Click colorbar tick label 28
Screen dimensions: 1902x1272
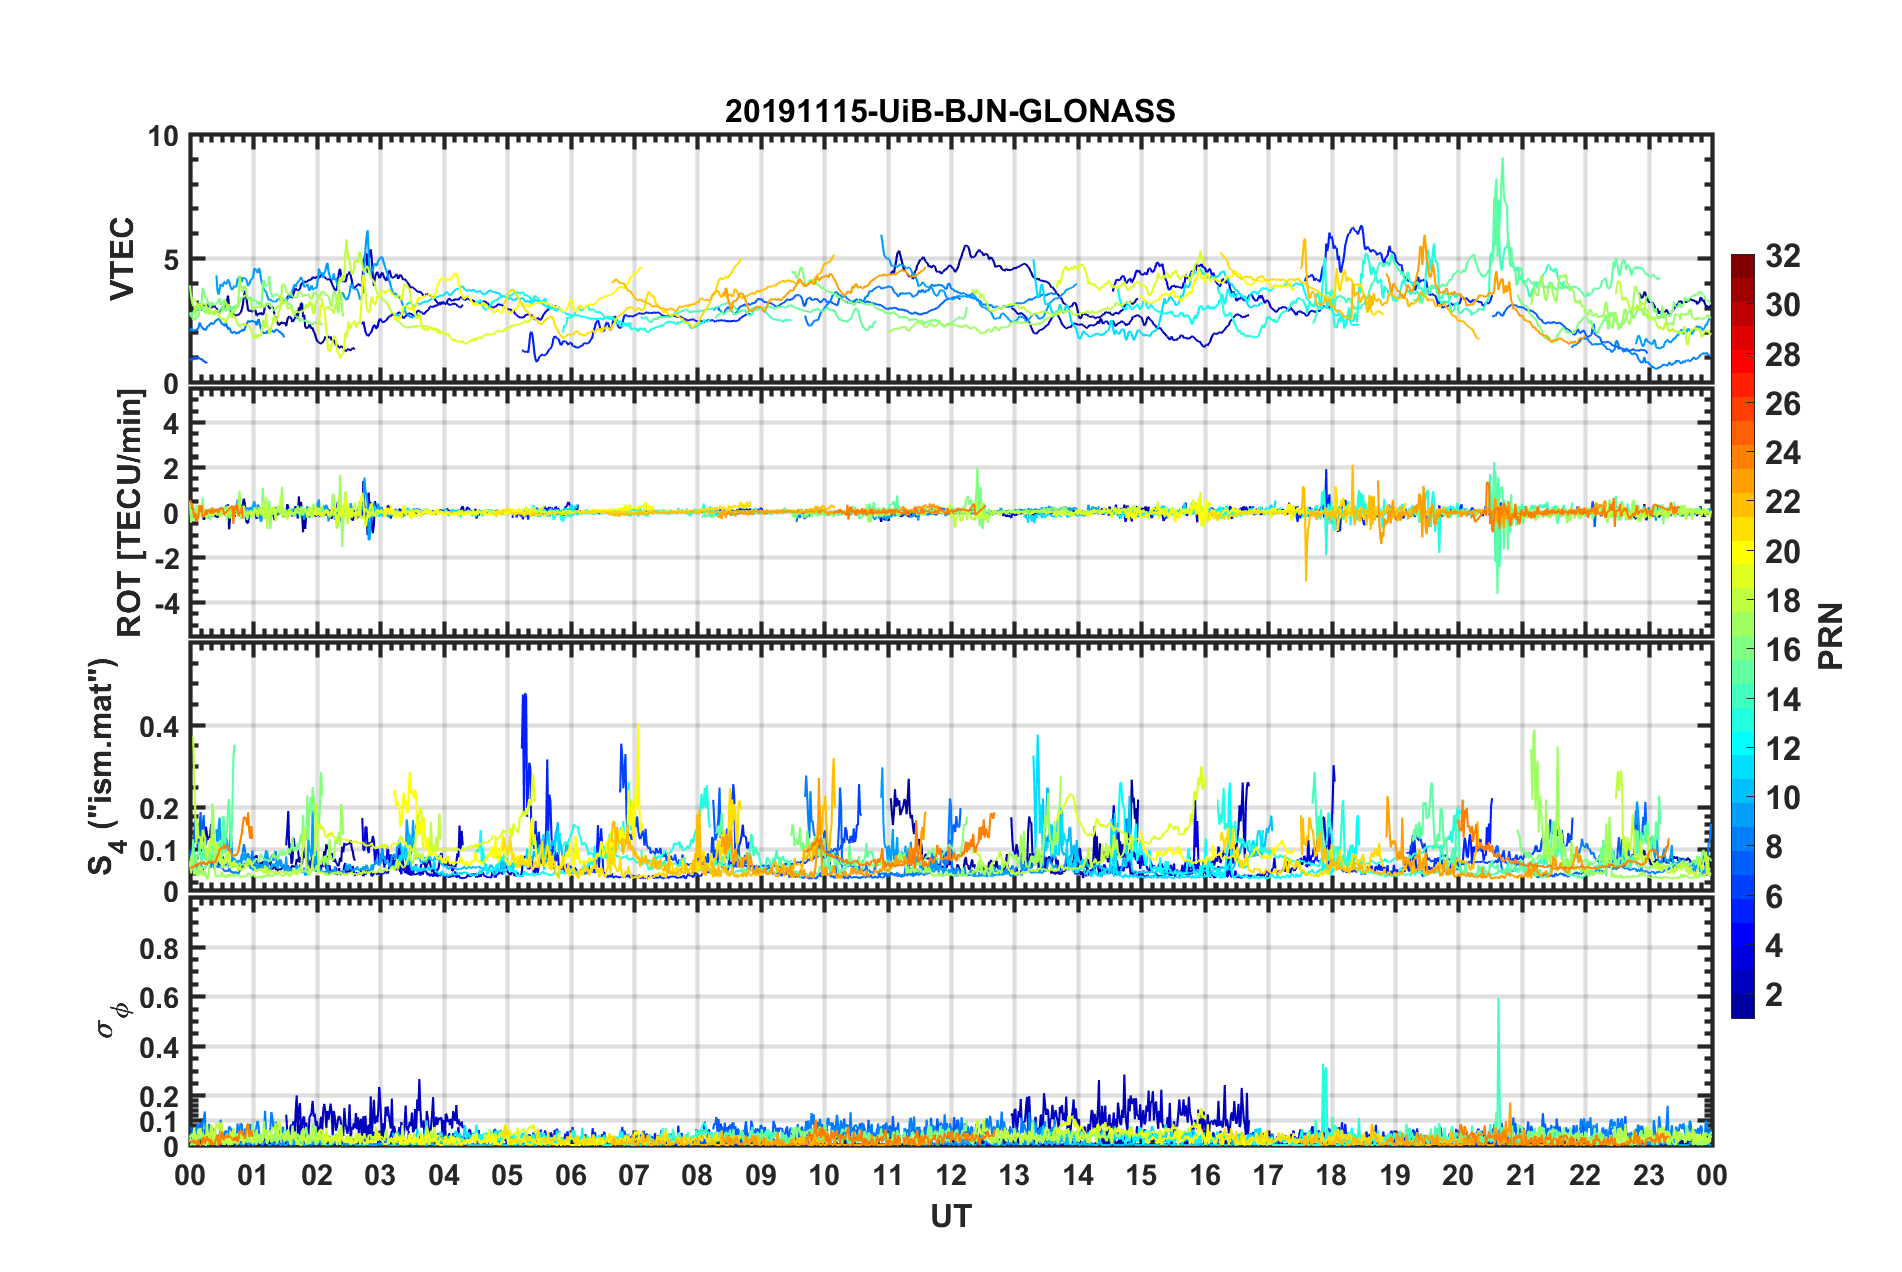[x=1782, y=355]
